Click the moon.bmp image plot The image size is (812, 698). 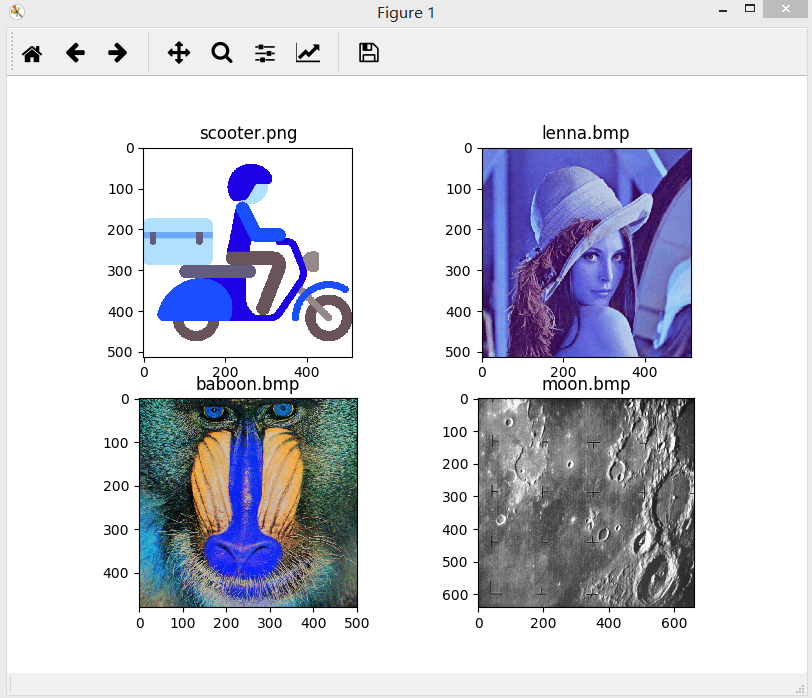coord(586,503)
